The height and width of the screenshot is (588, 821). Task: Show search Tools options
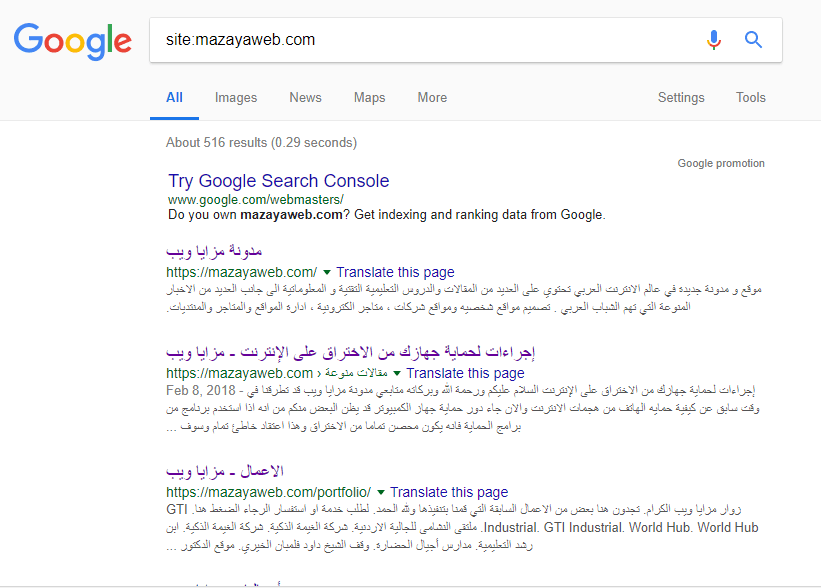(750, 98)
